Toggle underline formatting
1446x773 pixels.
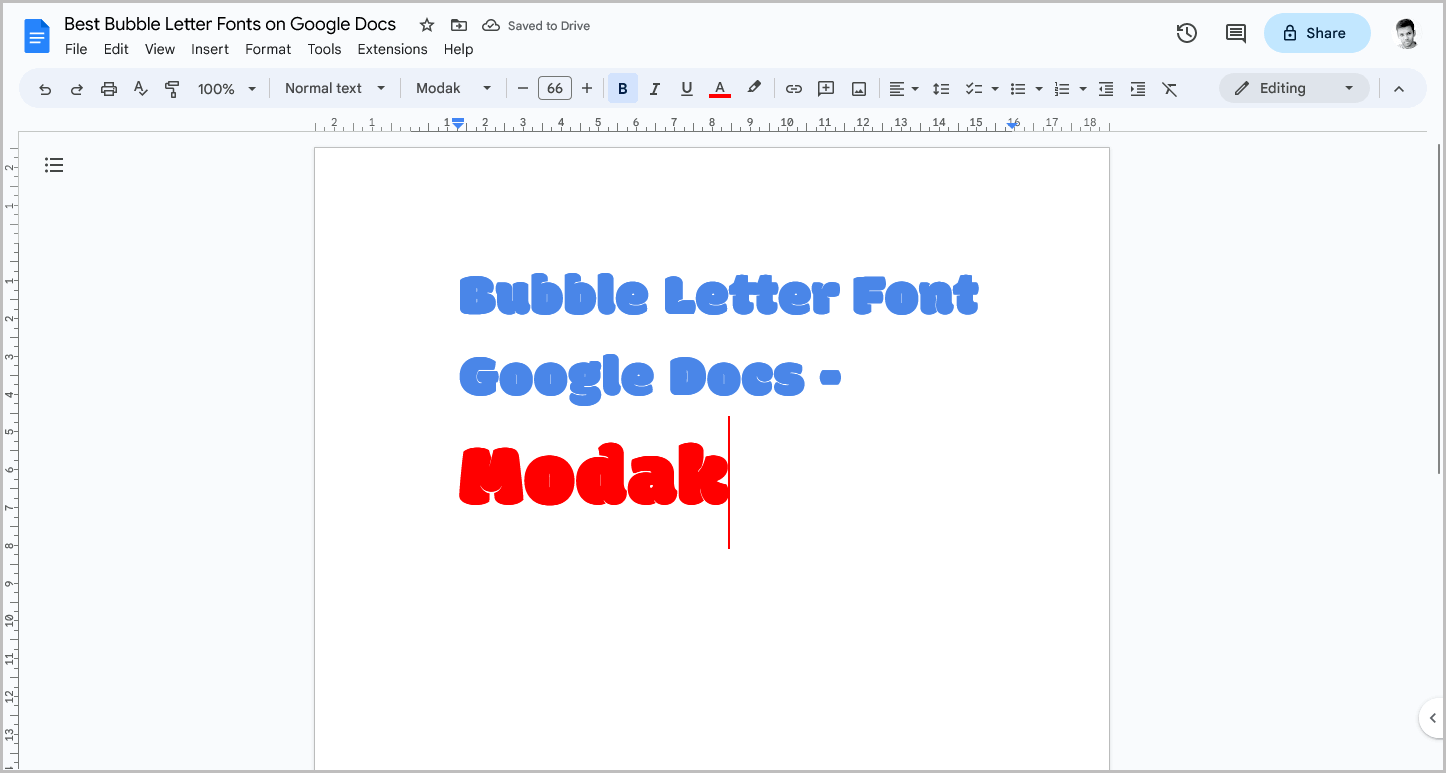(x=686, y=88)
